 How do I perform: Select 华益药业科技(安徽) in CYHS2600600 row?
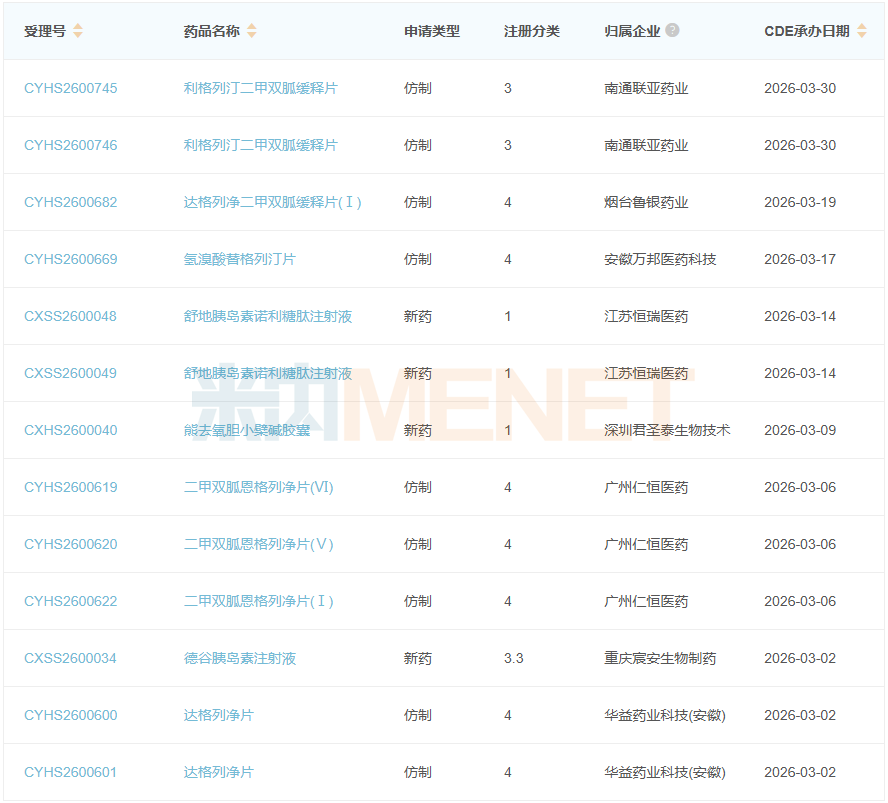665,715
